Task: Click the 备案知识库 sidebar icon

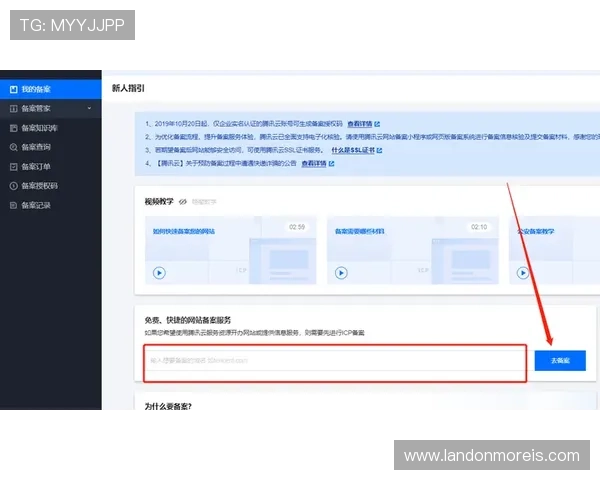Action: (x=14, y=128)
